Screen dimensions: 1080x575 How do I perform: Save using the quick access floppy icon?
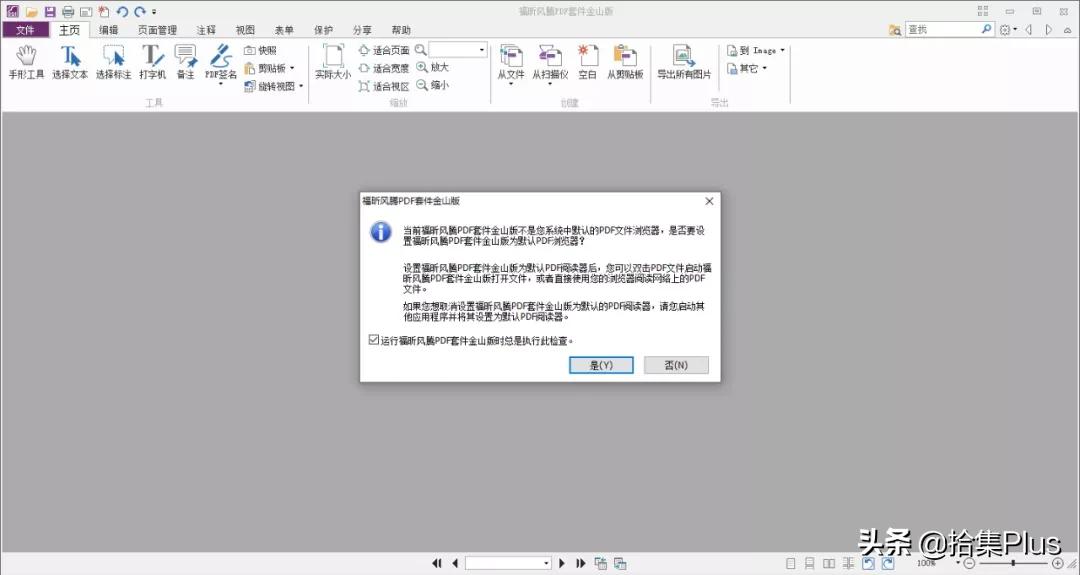click(50, 12)
